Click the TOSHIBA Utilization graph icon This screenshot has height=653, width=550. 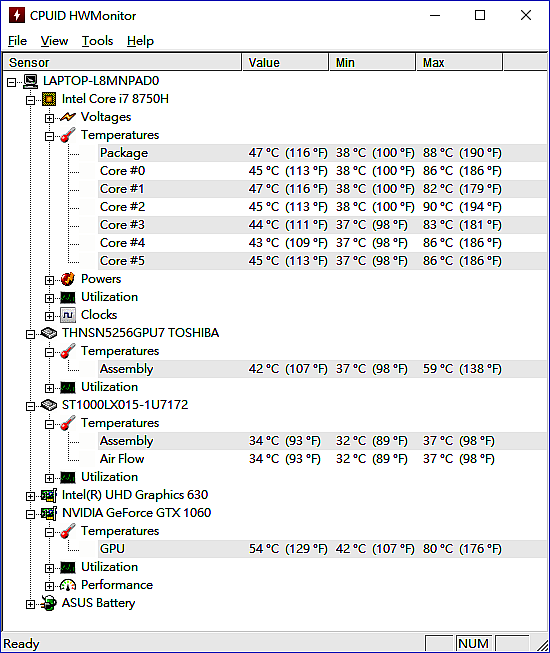click(68, 387)
